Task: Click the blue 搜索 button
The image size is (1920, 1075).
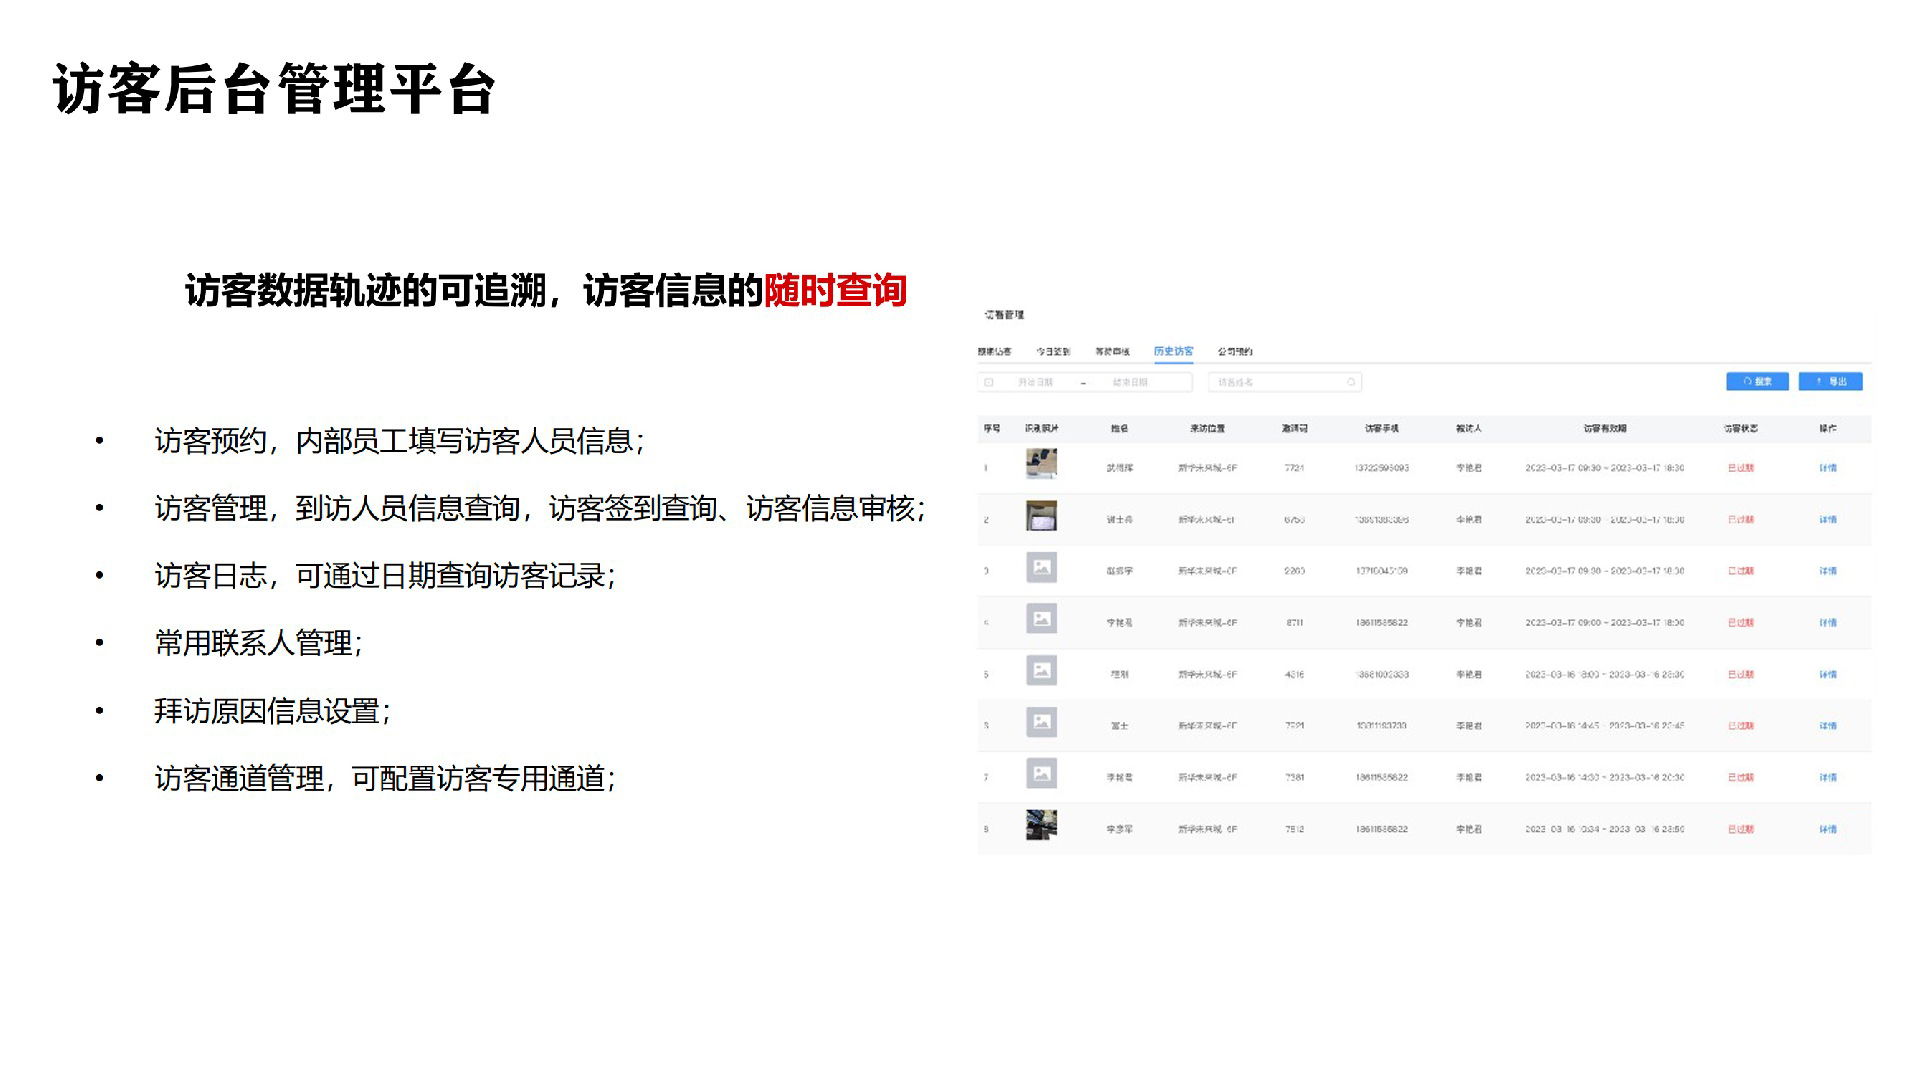Action: point(1756,382)
